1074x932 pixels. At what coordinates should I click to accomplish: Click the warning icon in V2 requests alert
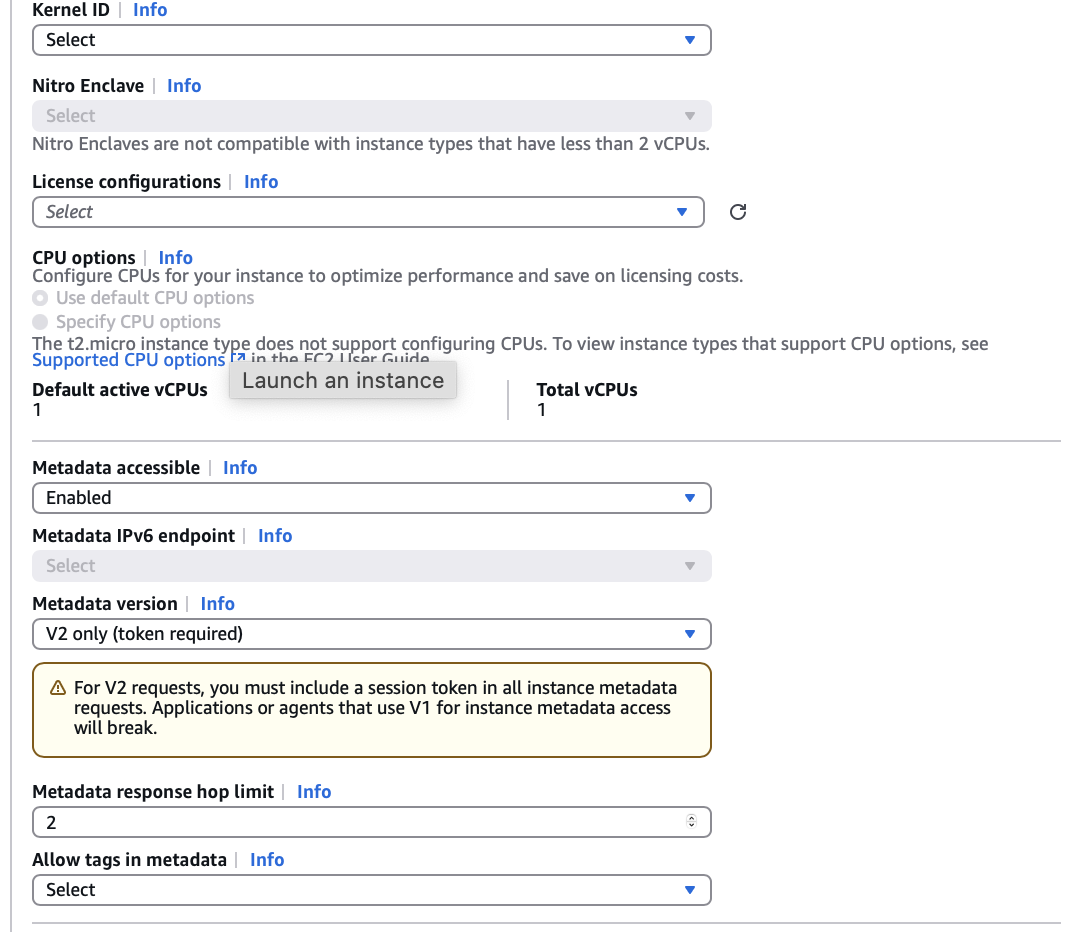(x=57, y=688)
